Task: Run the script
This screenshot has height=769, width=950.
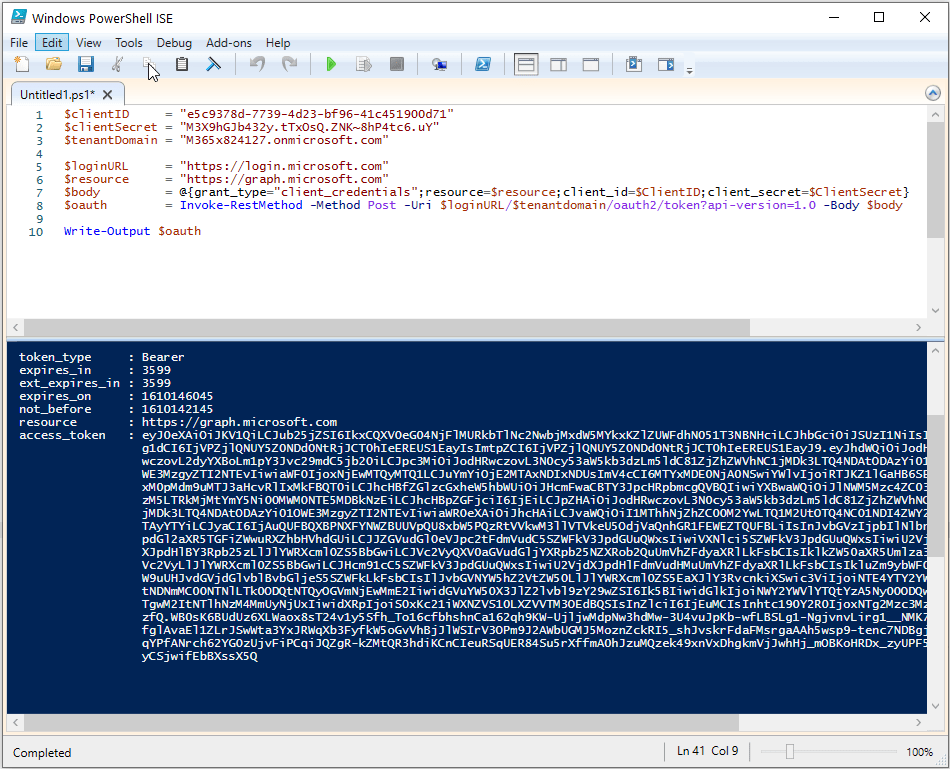Action: click(x=331, y=63)
